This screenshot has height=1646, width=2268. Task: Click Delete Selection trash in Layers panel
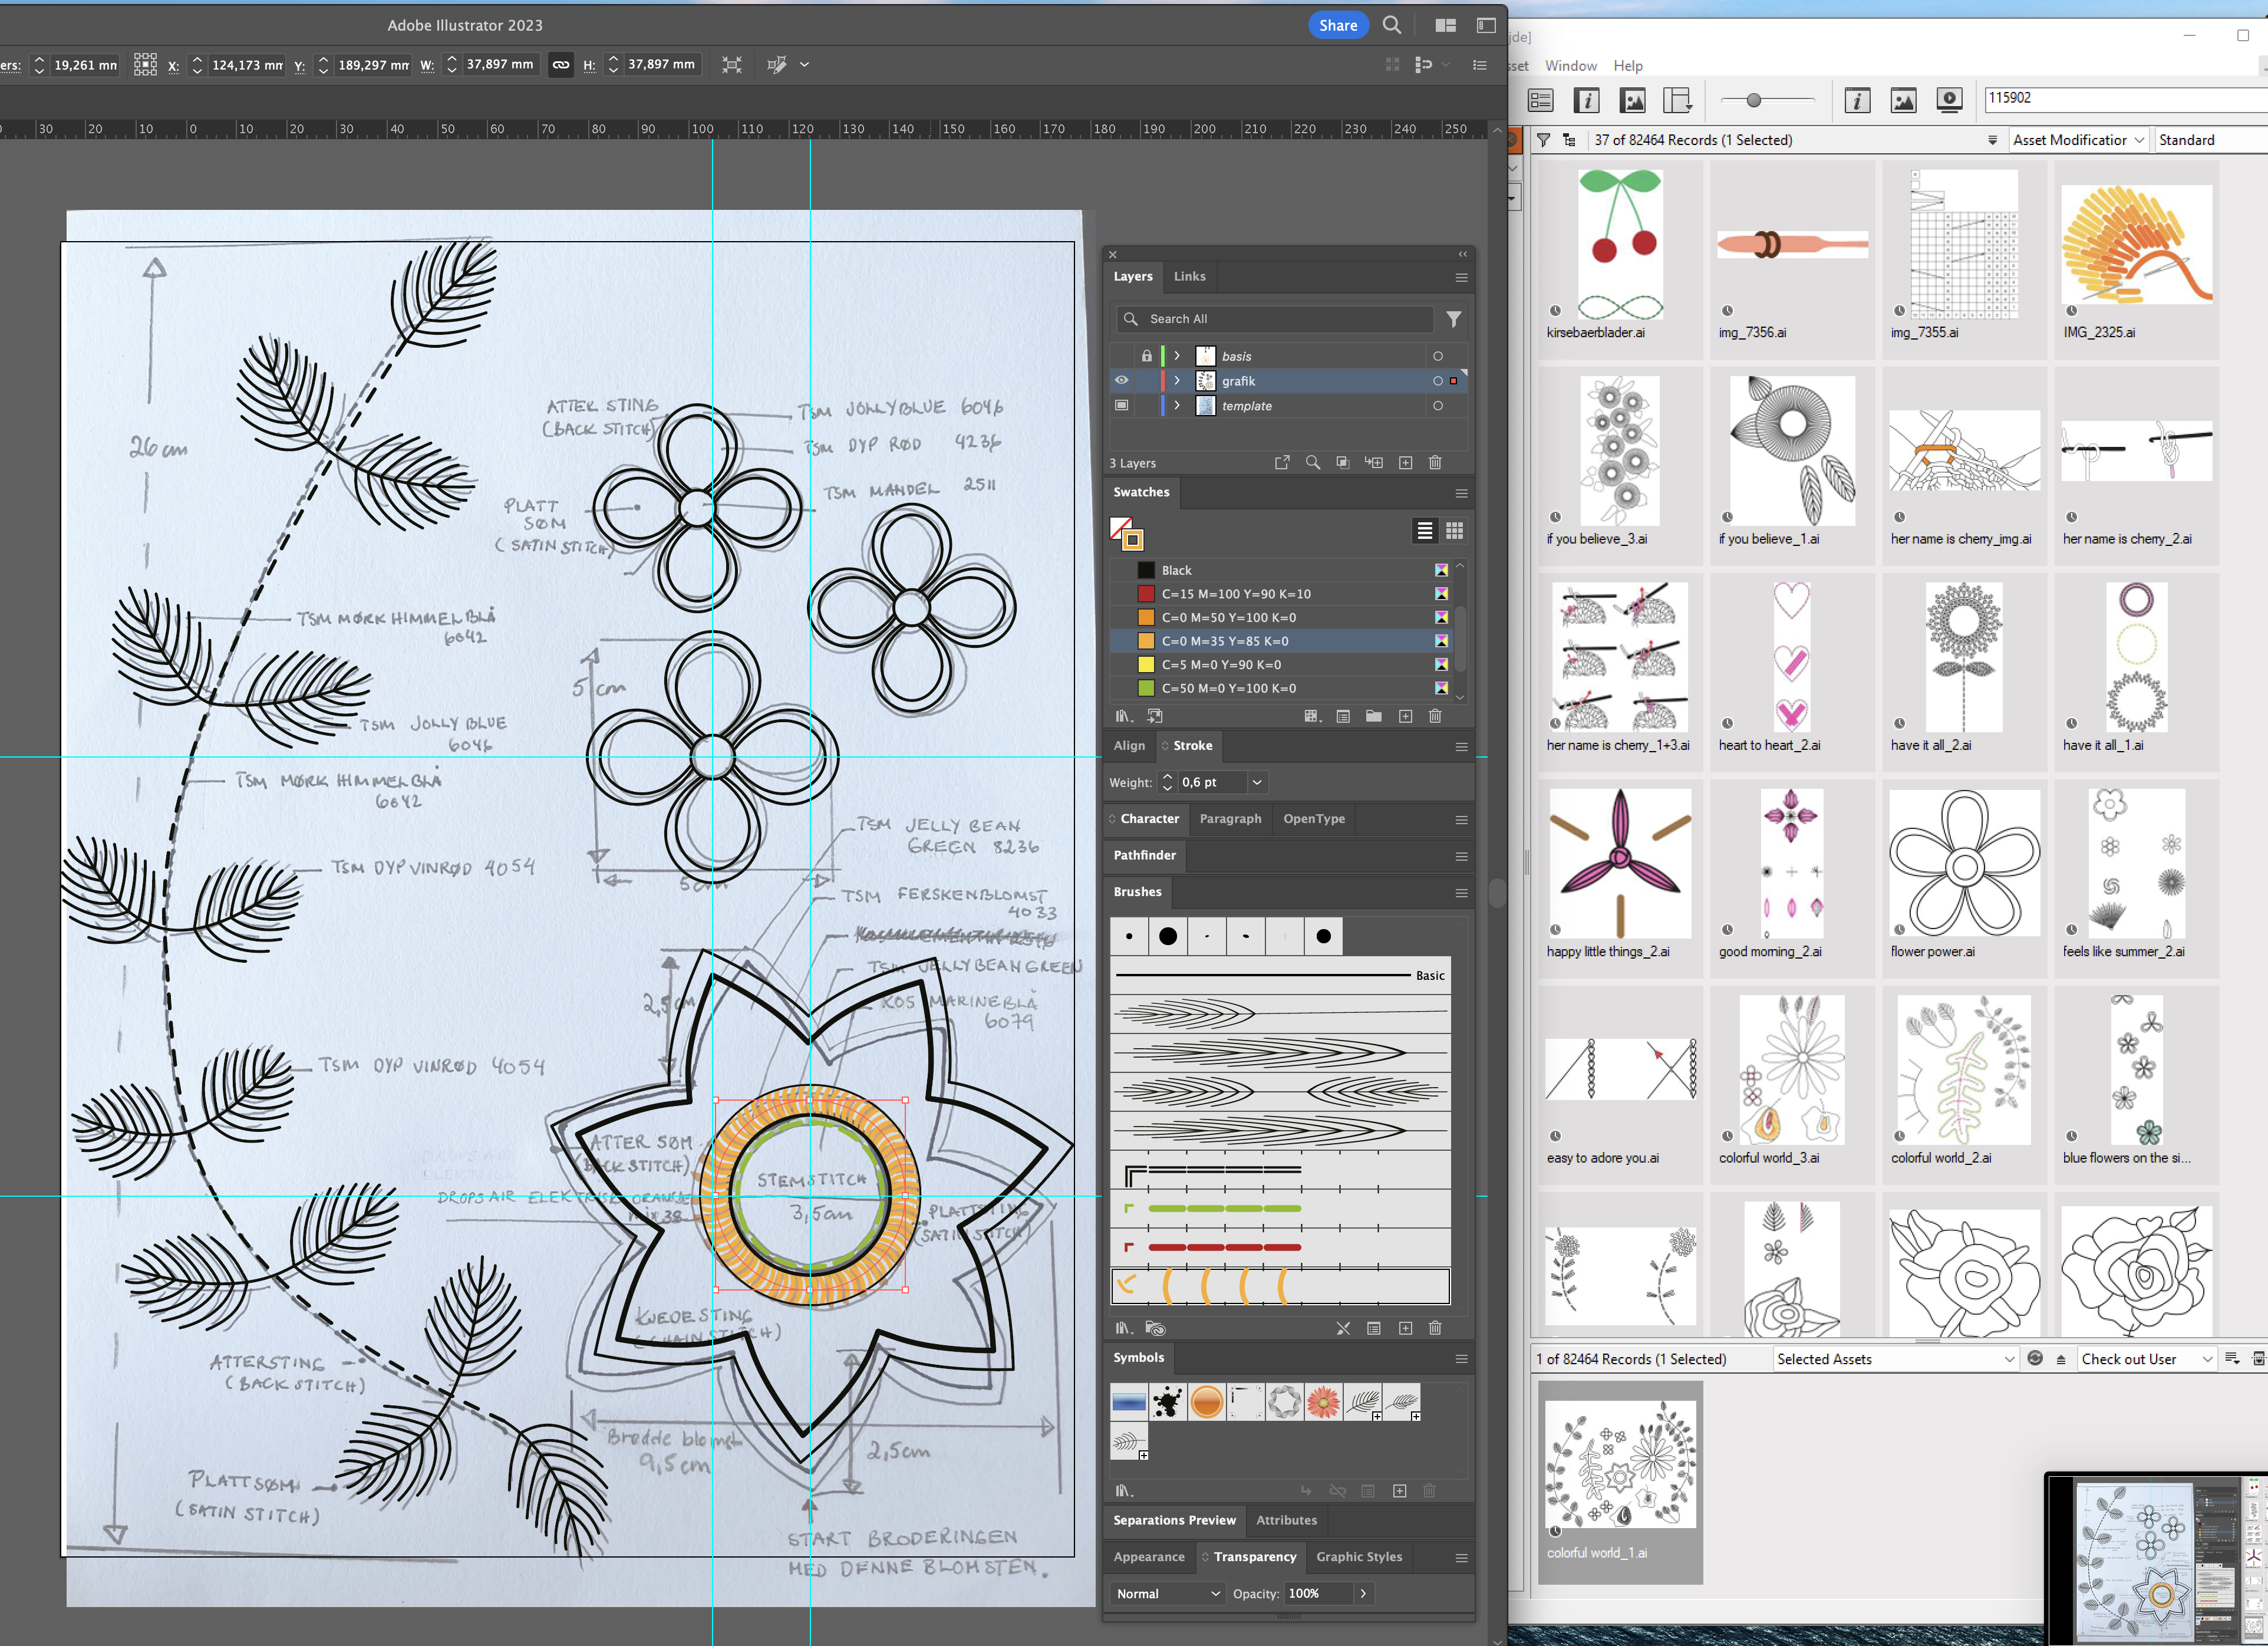pos(1435,463)
